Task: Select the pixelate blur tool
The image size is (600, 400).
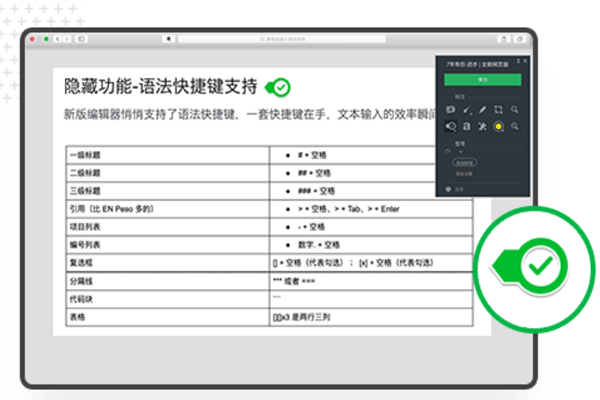Action: pos(484,127)
